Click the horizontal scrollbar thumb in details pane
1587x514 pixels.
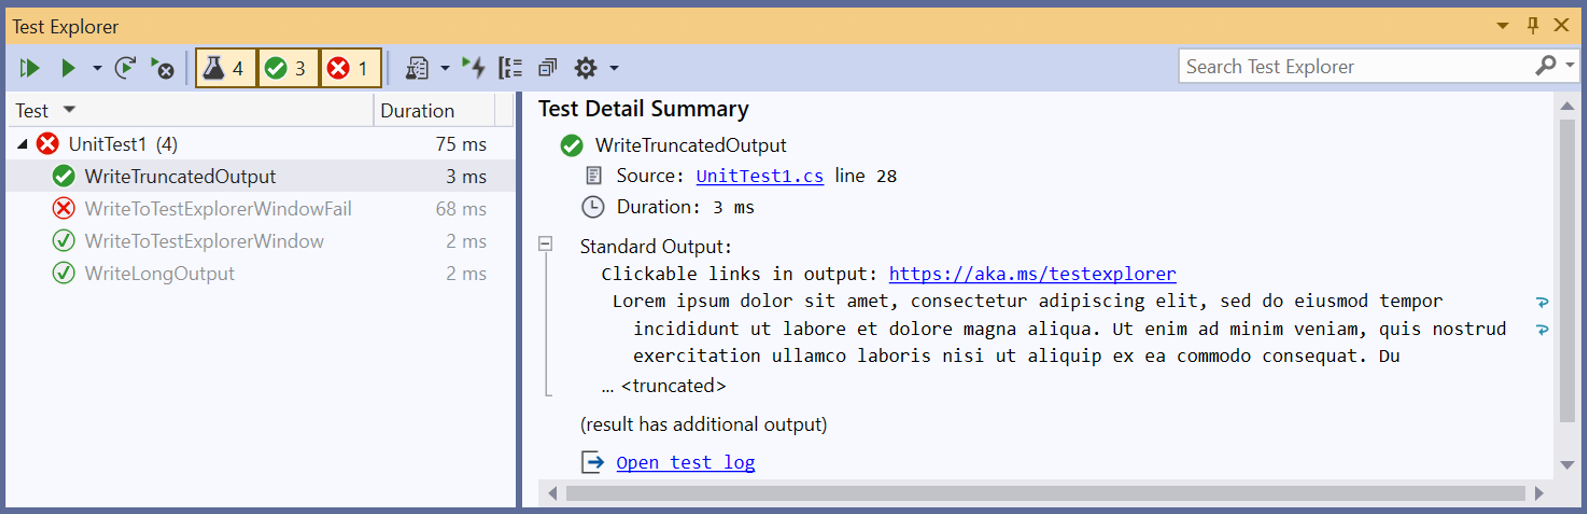point(1045,493)
